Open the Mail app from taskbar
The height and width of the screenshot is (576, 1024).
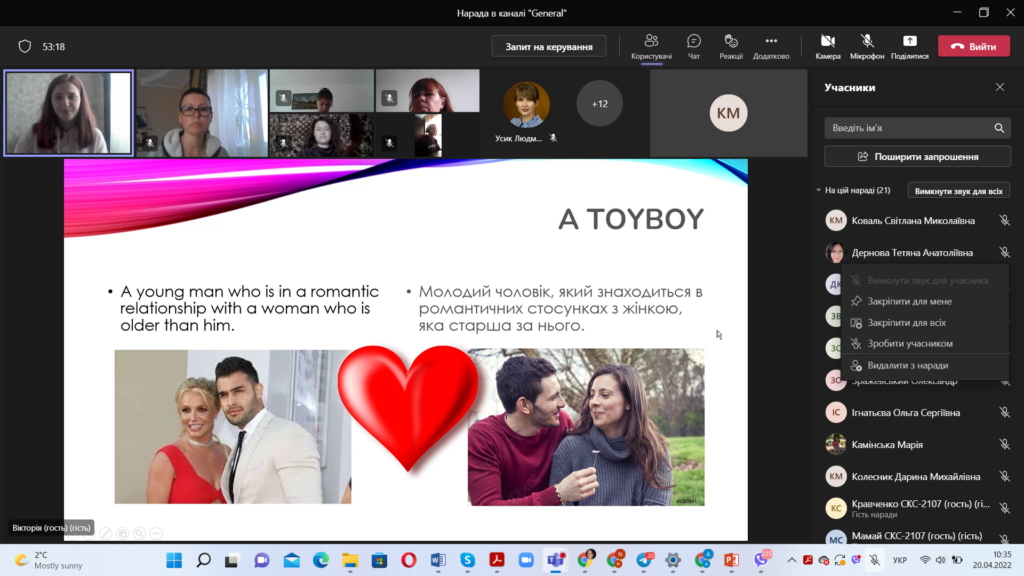291,560
